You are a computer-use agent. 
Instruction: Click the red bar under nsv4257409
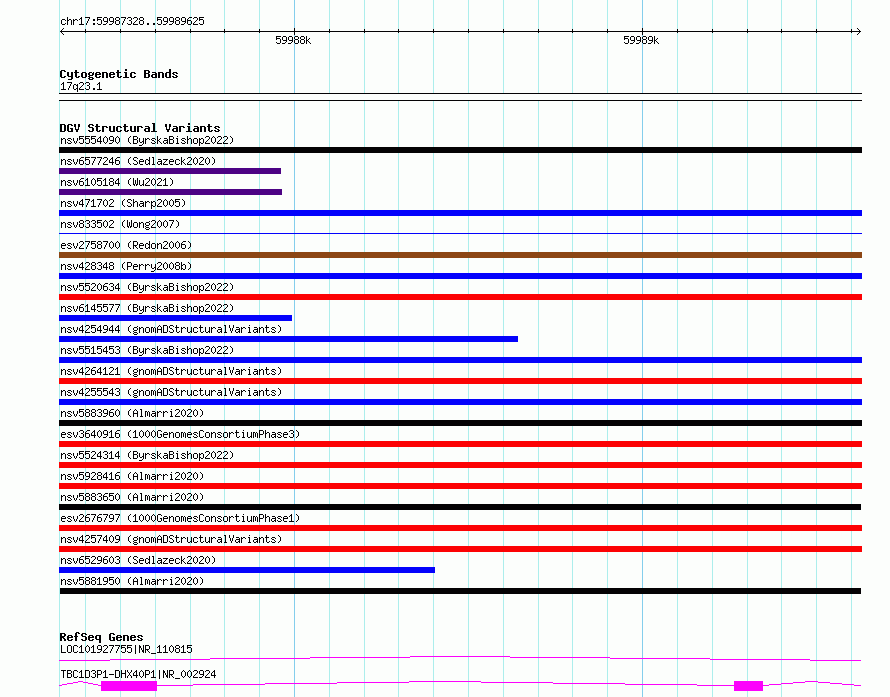coord(460,549)
